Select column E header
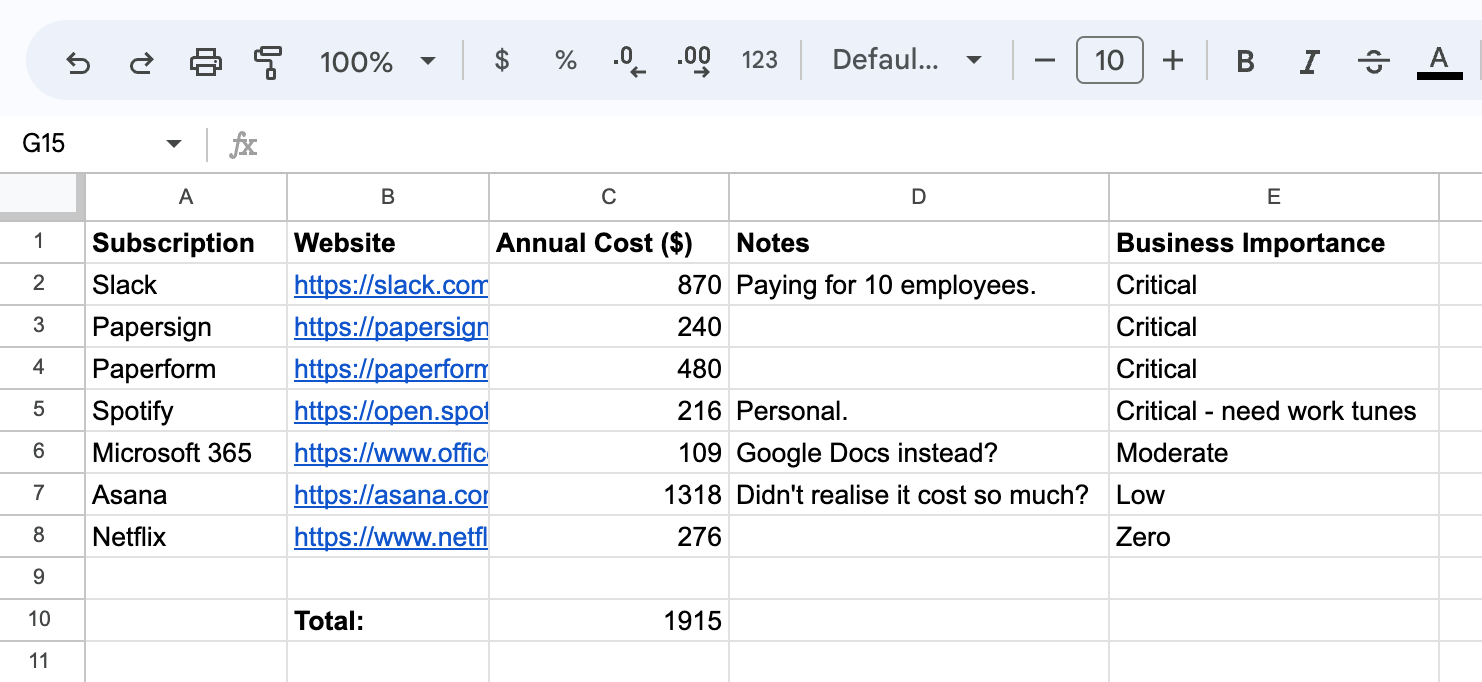 1274,197
